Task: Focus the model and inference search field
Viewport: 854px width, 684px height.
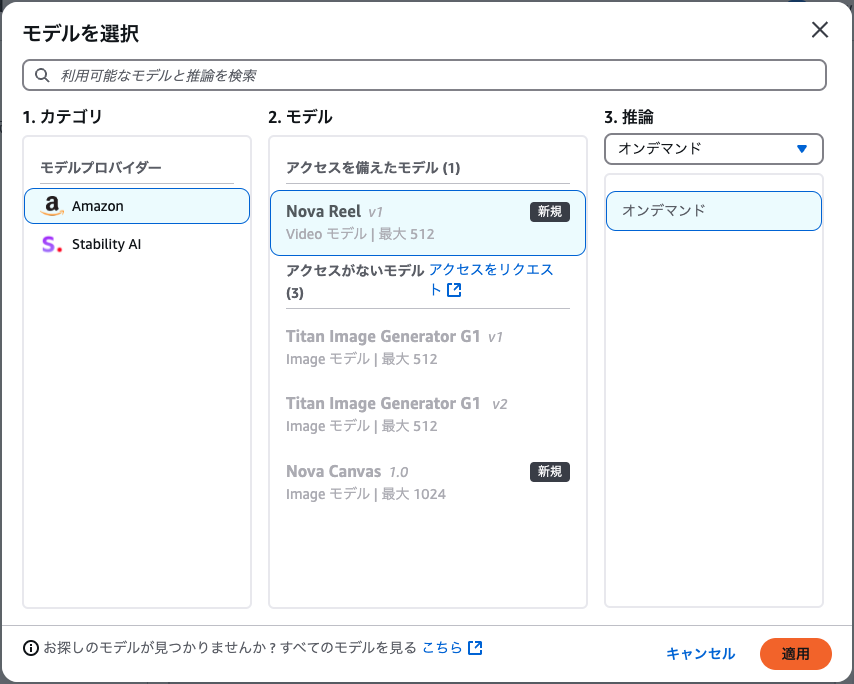Action: tap(424, 75)
